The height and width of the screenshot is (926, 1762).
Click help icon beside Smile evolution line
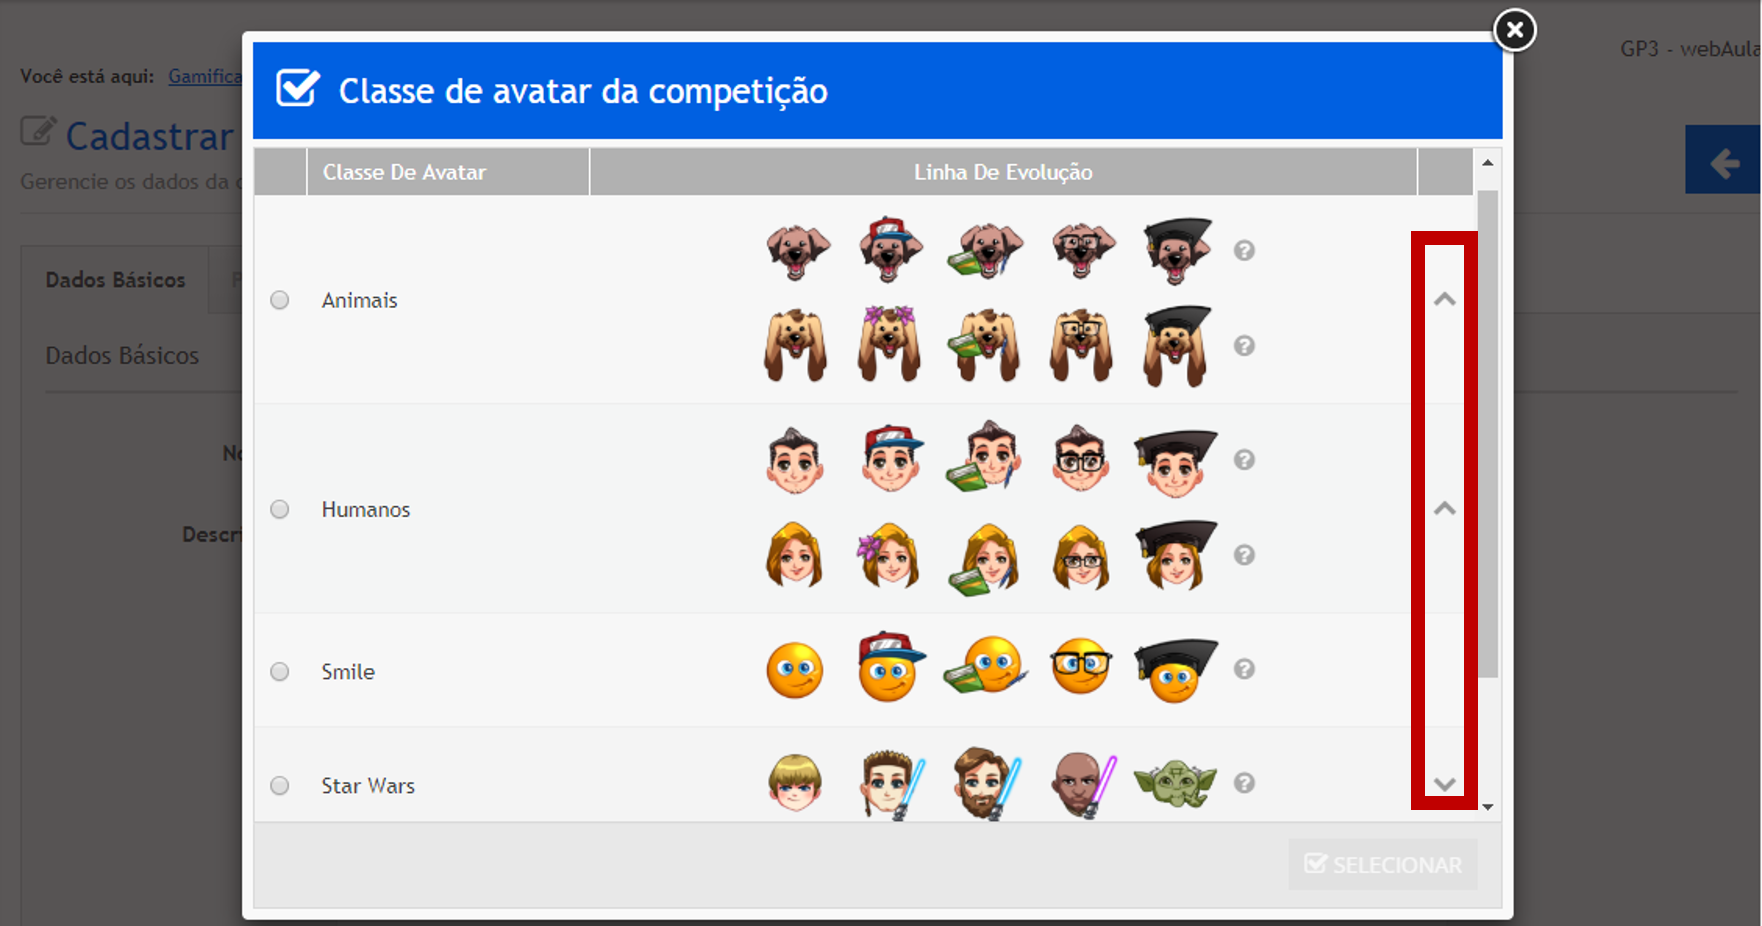click(x=1244, y=669)
